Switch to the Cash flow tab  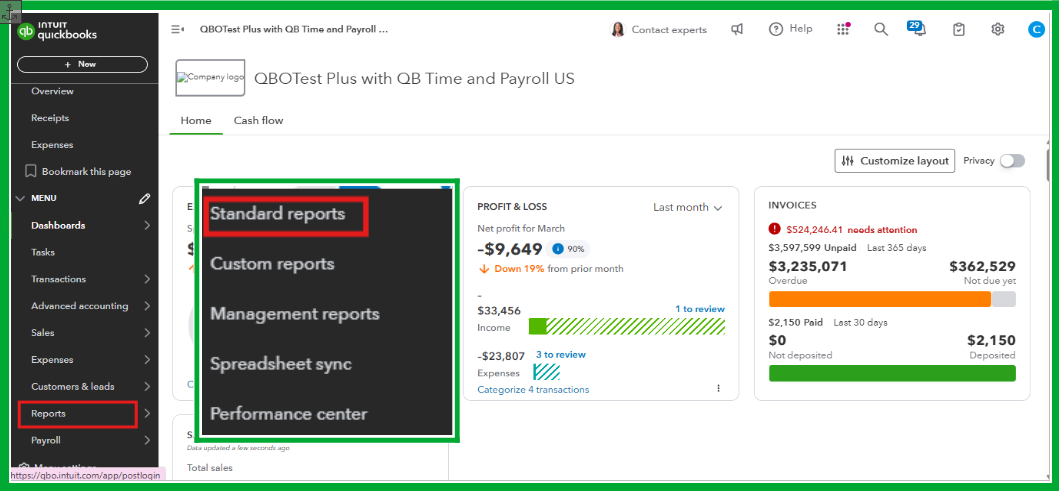(x=259, y=121)
